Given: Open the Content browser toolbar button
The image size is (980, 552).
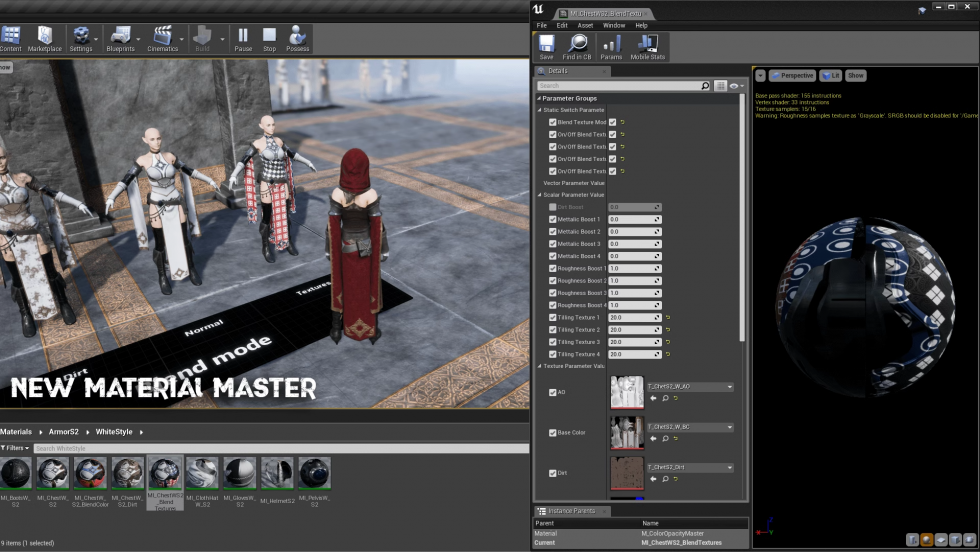Looking at the screenshot, I should click(11, 39).
